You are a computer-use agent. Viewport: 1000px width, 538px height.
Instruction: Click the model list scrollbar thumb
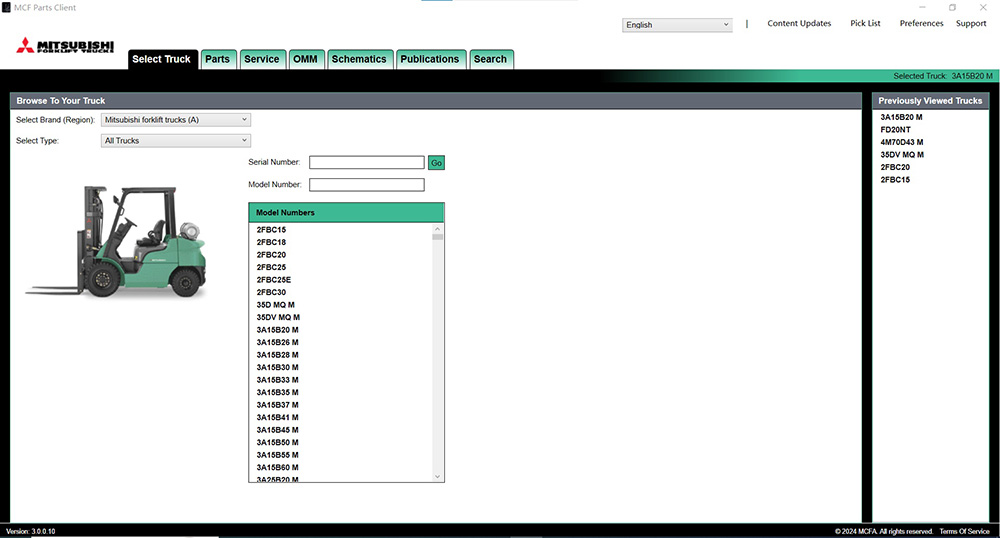pyautogui.click(x=438, y=237)
